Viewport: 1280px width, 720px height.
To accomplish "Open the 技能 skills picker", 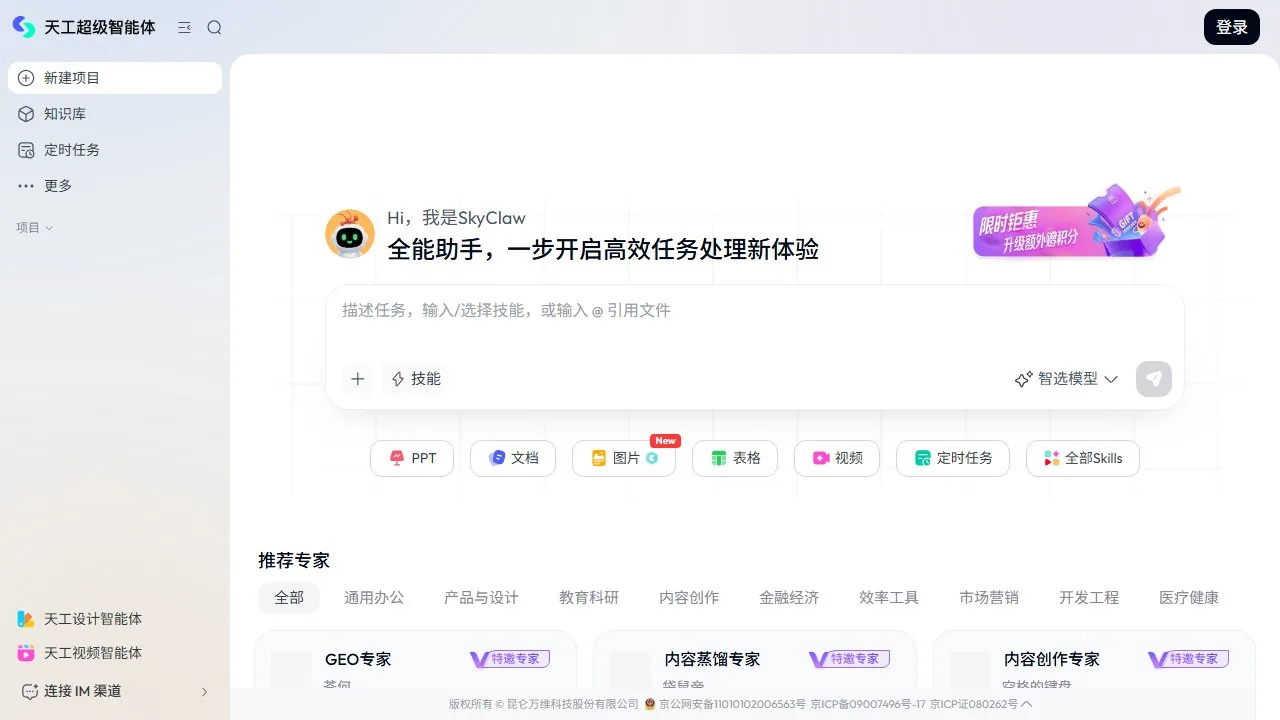I will tap(415, 379).
